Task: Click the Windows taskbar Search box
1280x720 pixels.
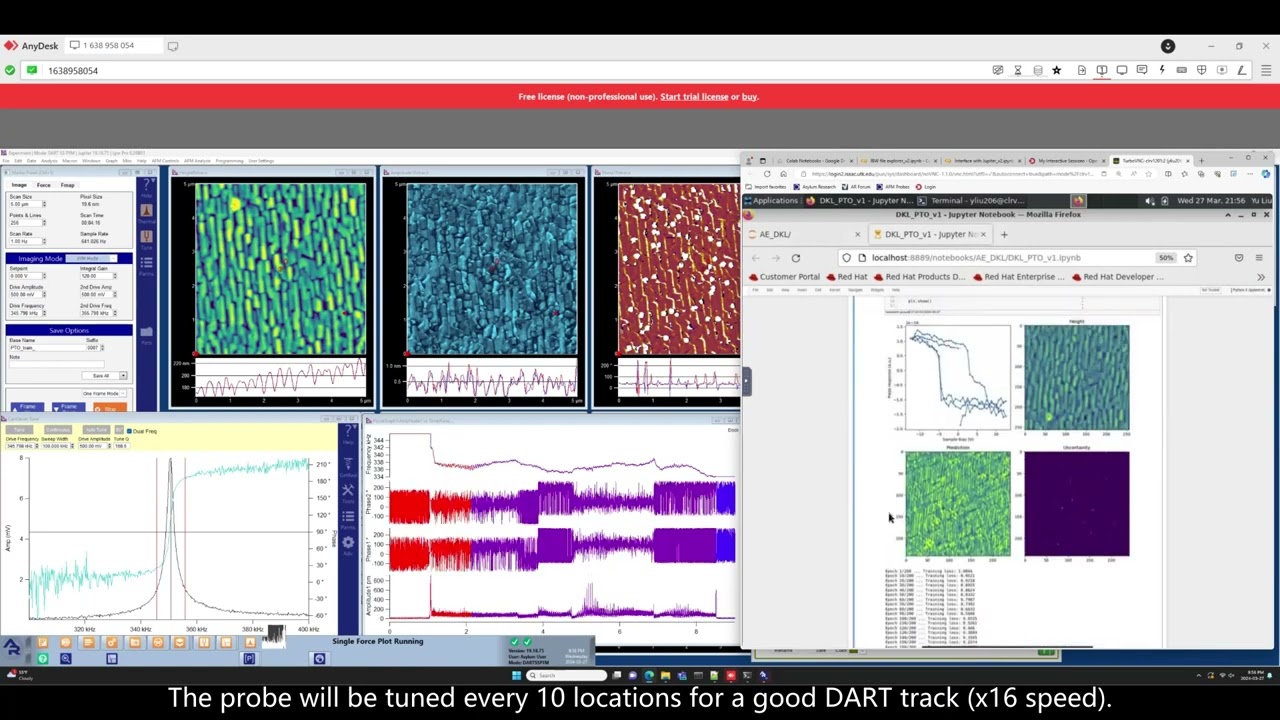Action: click(565, 676)
